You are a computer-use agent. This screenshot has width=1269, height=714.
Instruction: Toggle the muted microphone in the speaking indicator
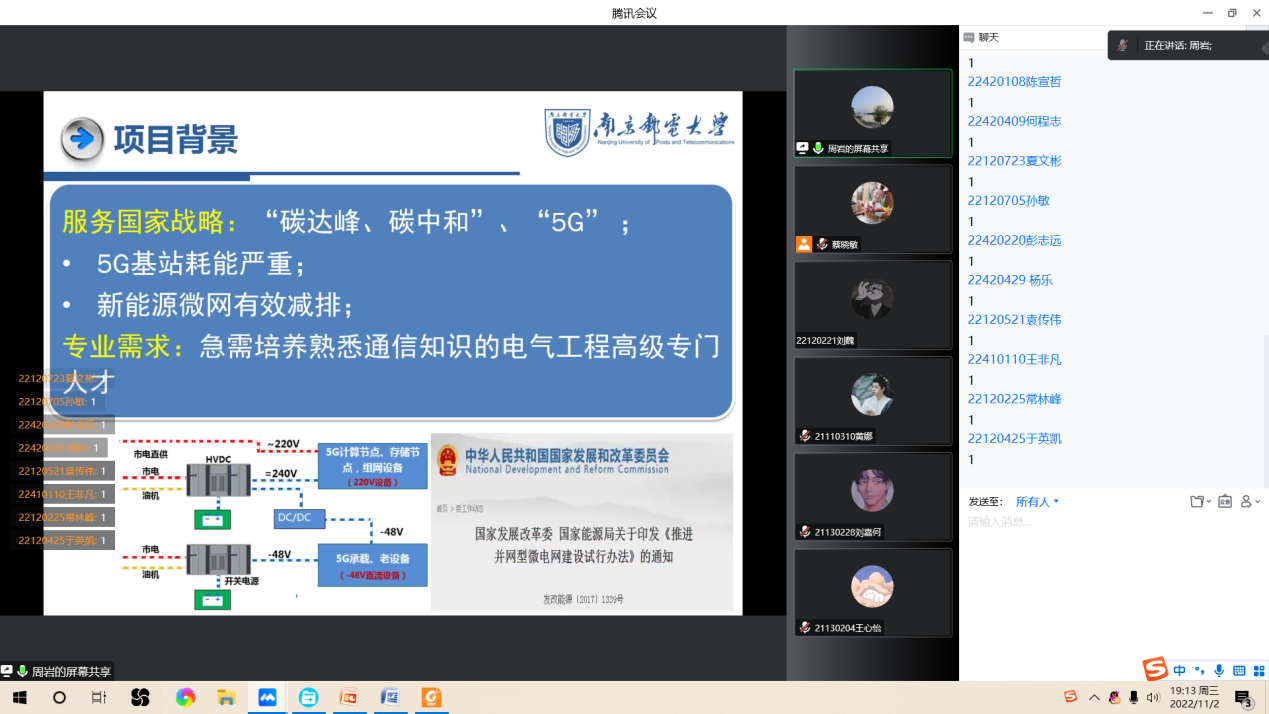point(1123,45)
